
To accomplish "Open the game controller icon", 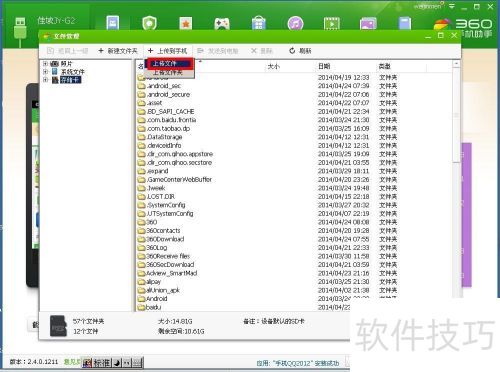I will tap(222, 24).
